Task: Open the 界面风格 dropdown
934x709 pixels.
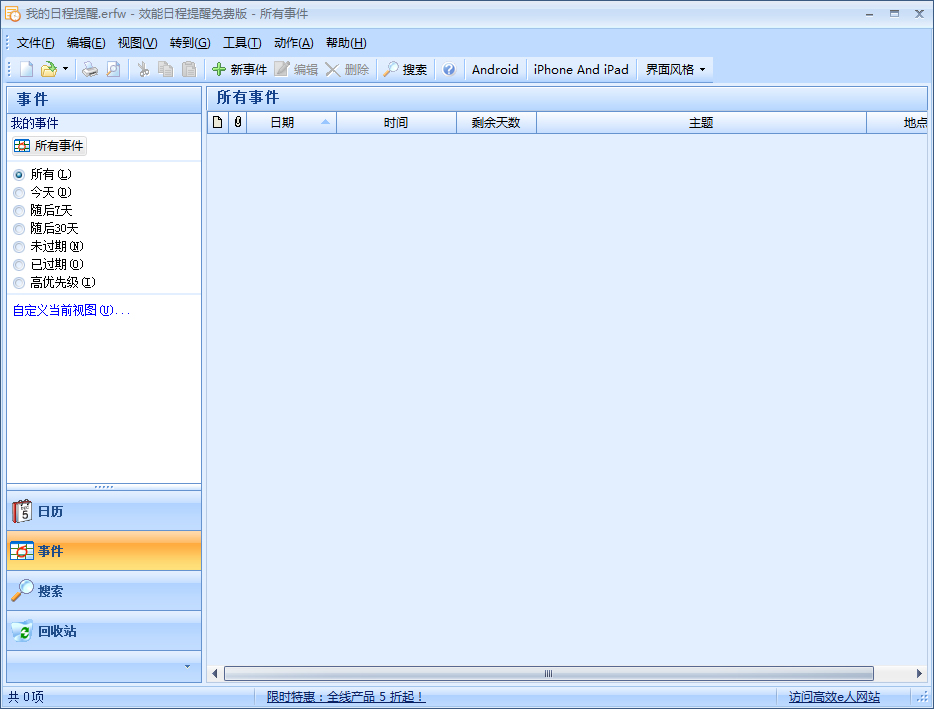Action: tap(675, 70)
